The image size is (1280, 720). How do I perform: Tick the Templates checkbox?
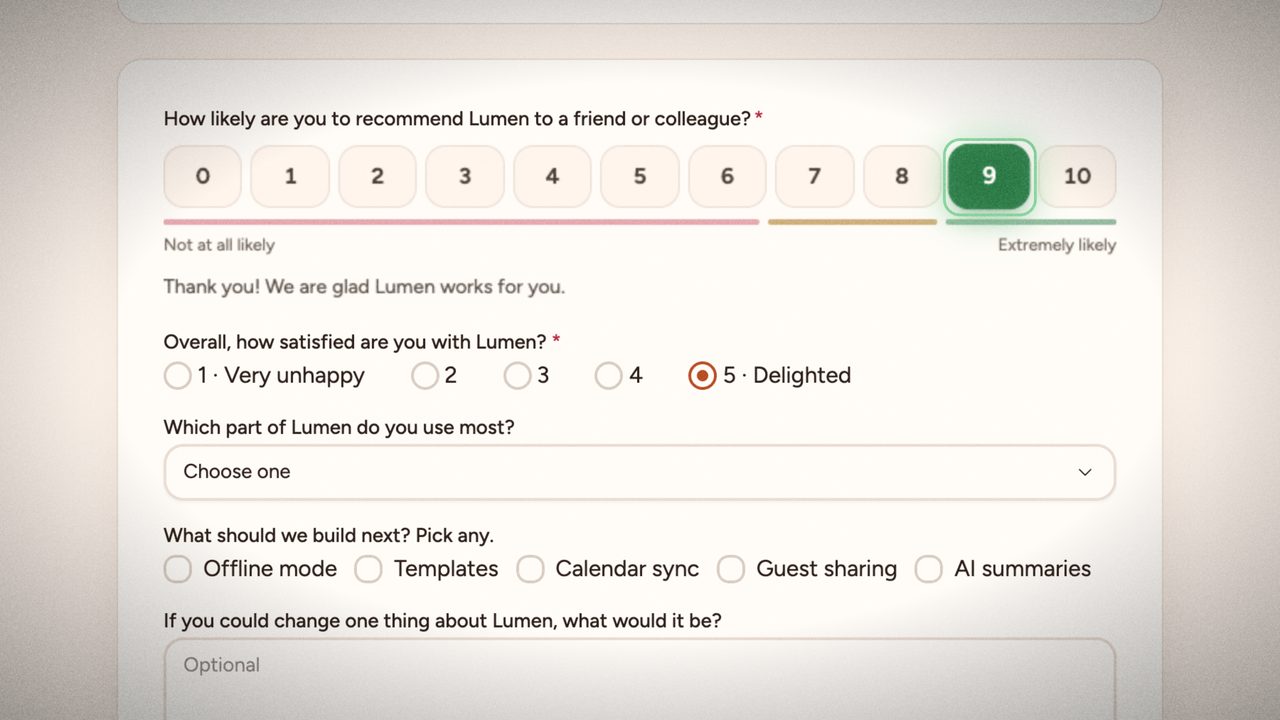tap(368, 569)
